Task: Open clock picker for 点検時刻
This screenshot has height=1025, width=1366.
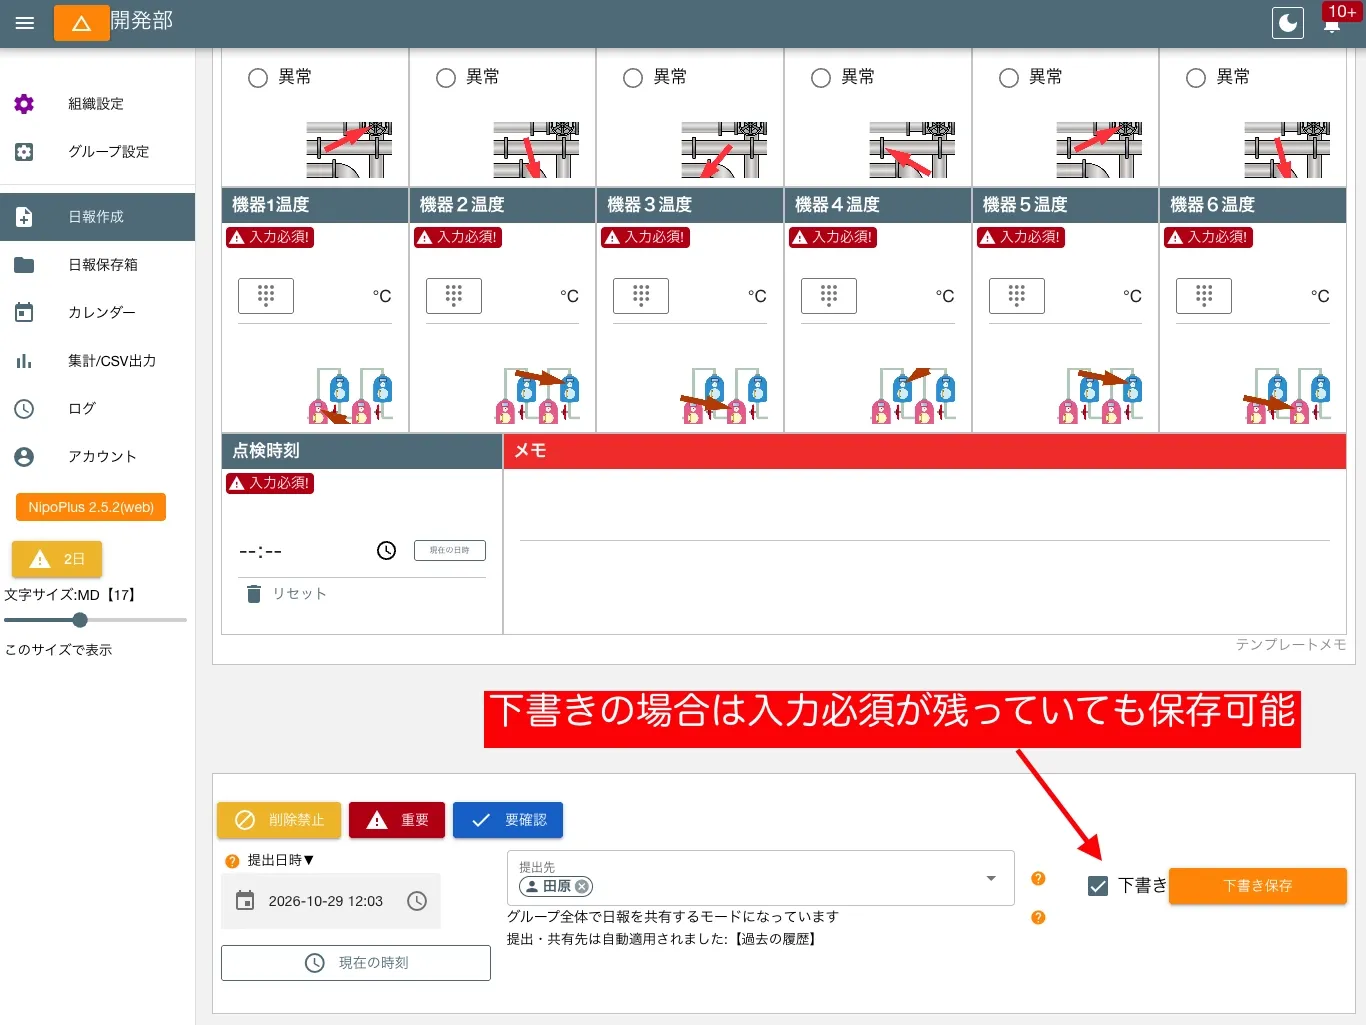Action: 387,551
